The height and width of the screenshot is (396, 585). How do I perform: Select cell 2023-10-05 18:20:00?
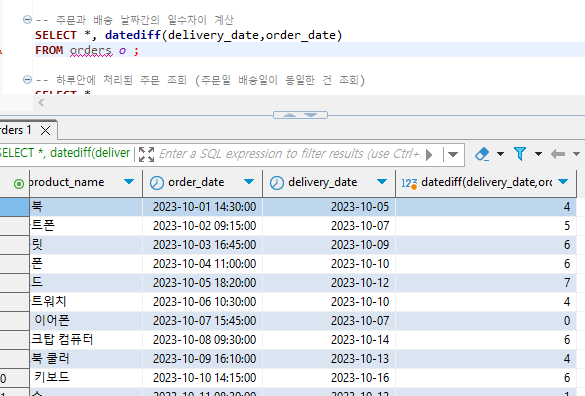click(x=203, y=283)
